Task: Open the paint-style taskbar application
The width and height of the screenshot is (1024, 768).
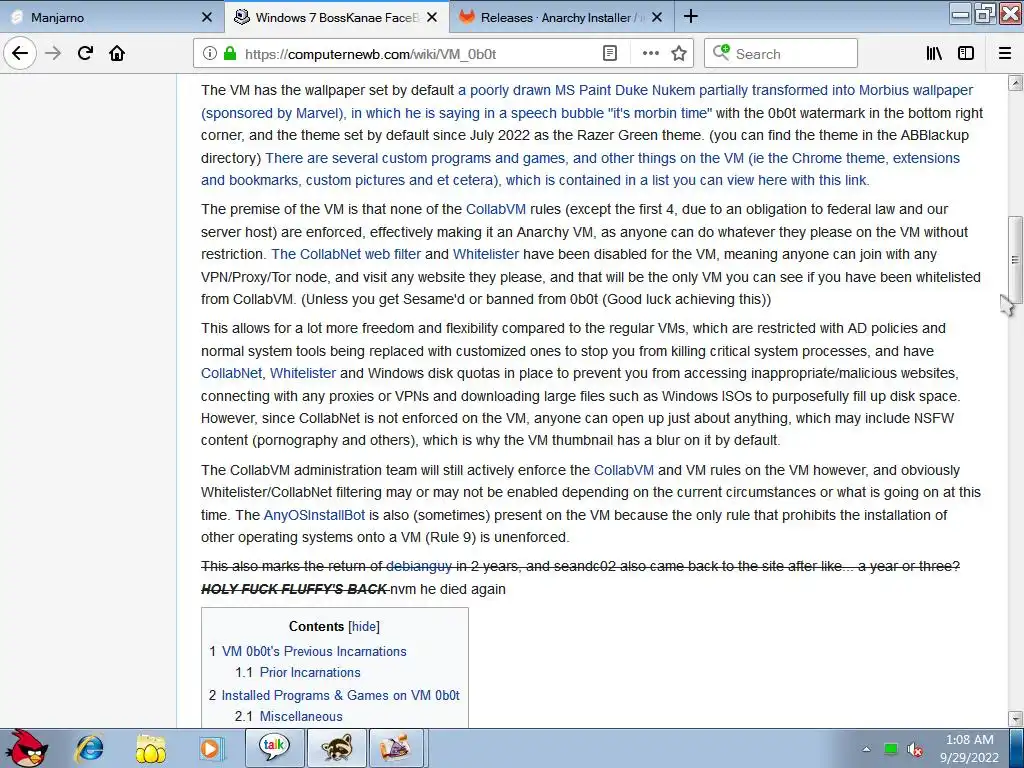Action: click(397, 748)
